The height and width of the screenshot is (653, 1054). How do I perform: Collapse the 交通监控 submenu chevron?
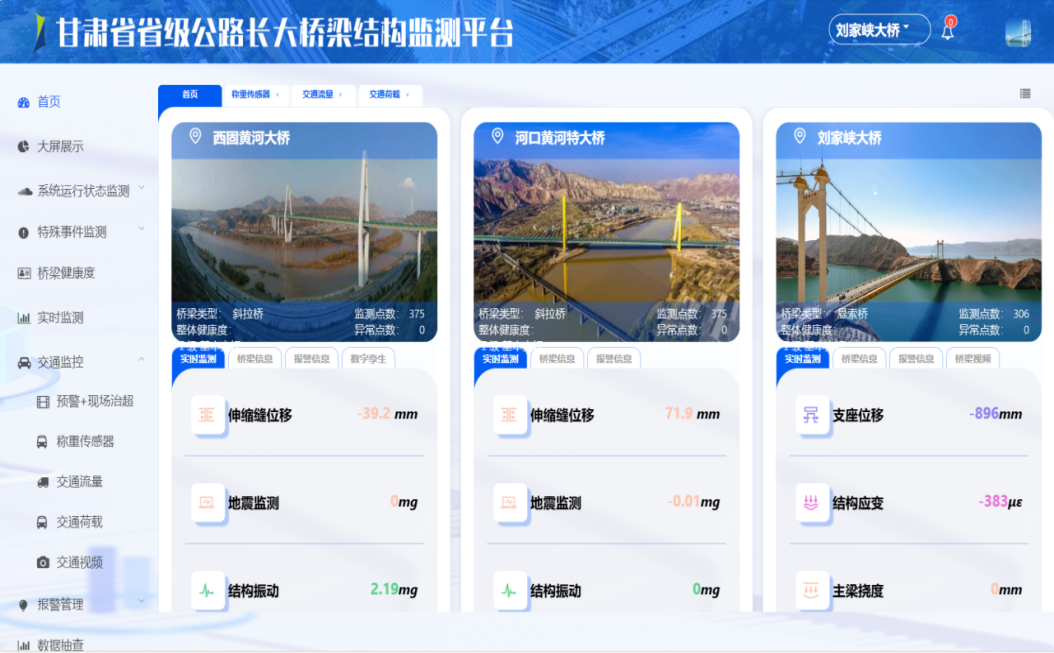pyautogui.click(x=142, y=360)
